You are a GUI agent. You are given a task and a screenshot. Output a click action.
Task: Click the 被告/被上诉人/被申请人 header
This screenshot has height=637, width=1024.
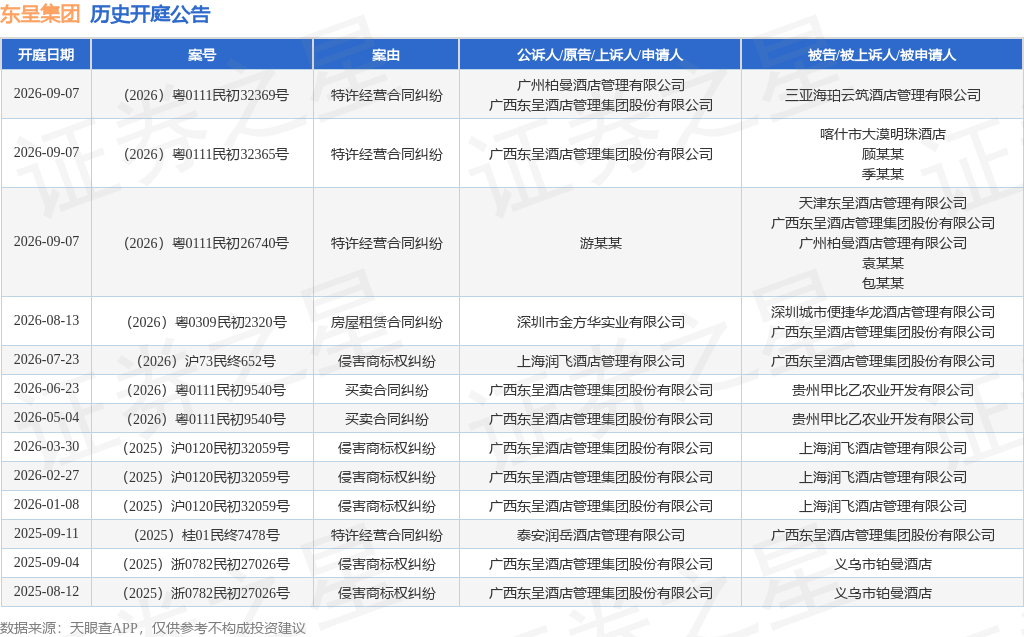click(x=882, y=55)
